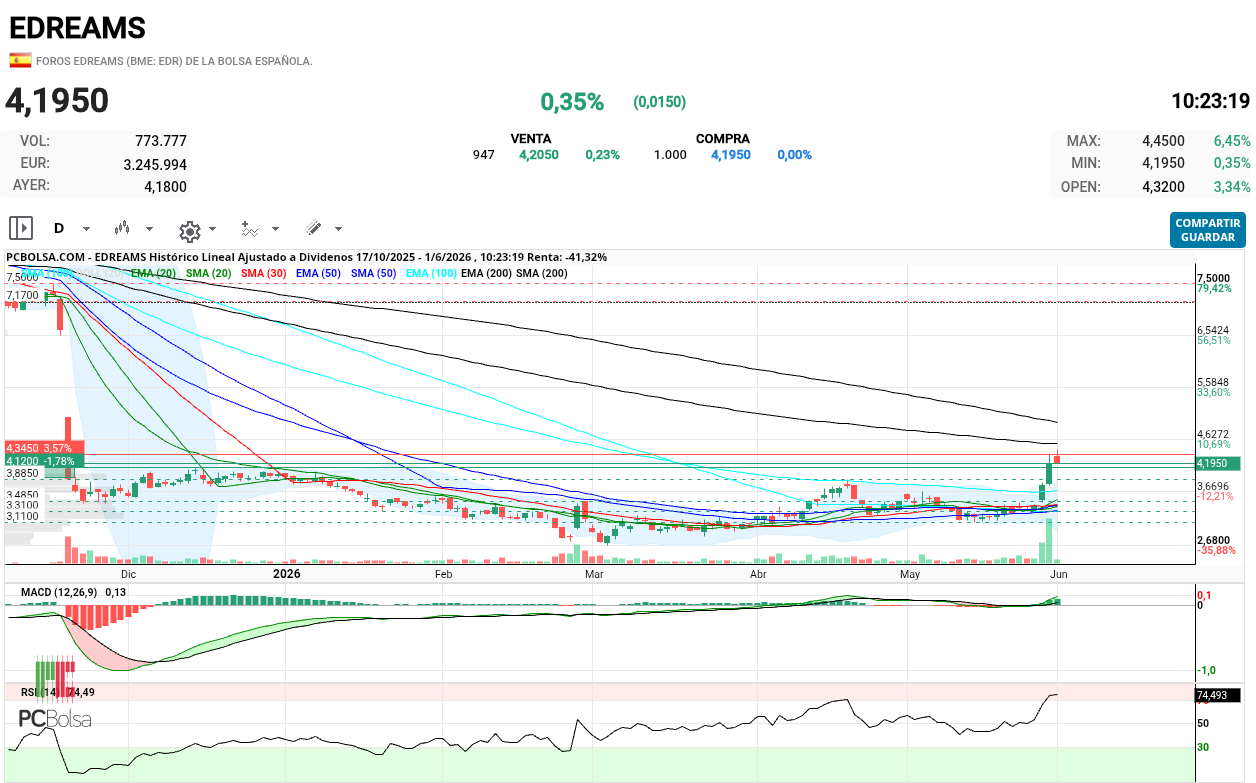
Task: Click the 5,5848 right axis price label
Action: click(1213, 382)
